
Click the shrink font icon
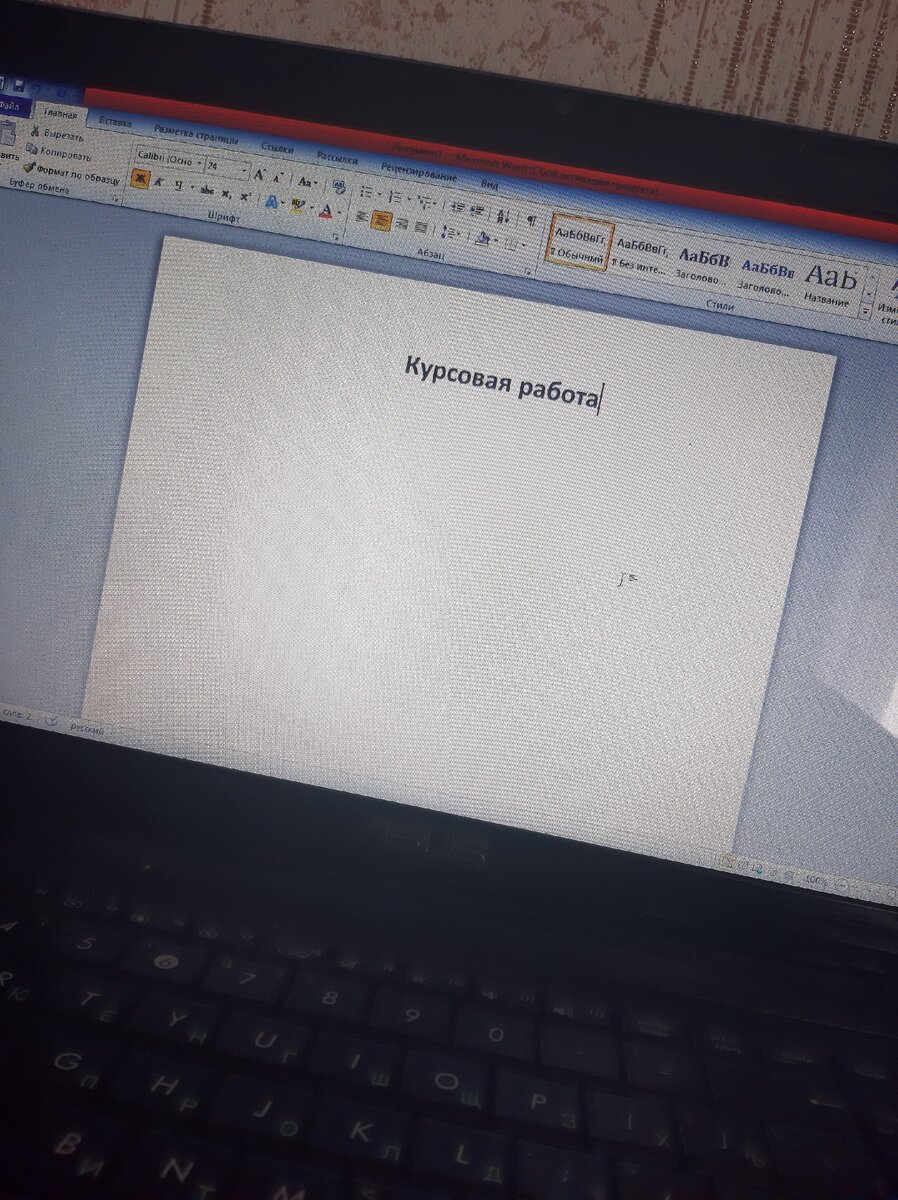point(279,178)
